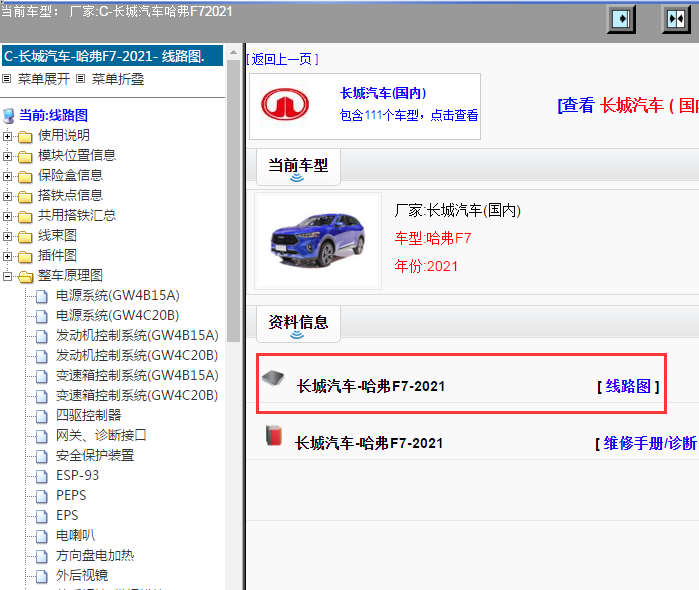Select the 资料信息 tab header
699x590 pixels.
coord(298,324)
